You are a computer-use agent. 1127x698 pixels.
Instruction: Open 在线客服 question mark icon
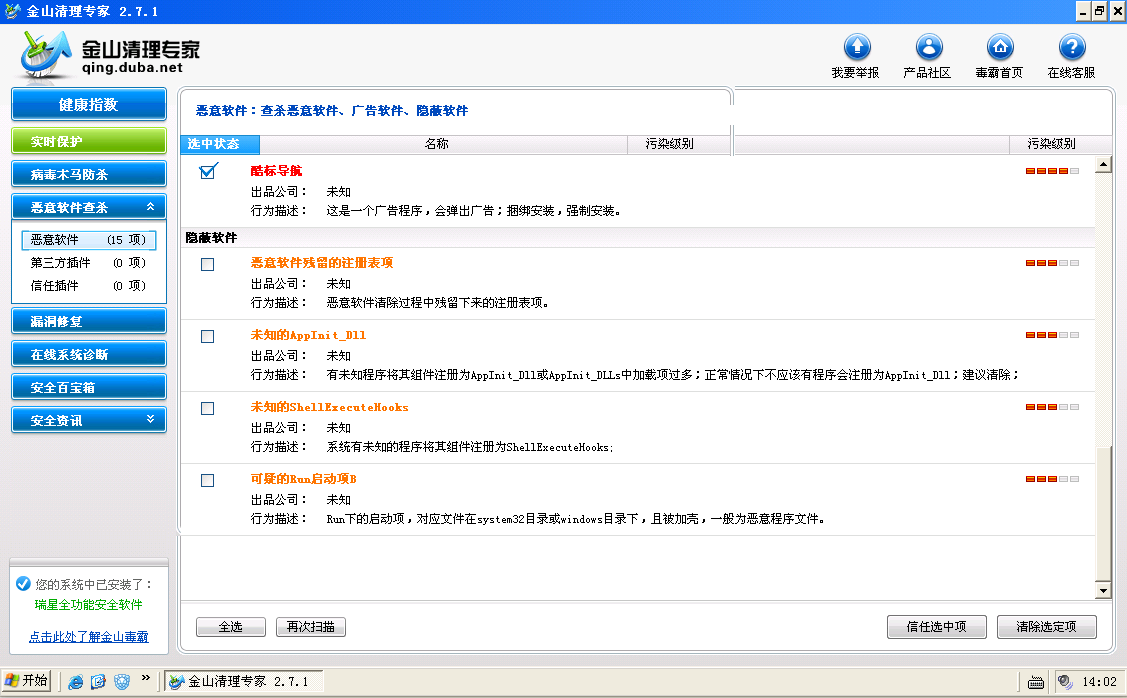point(1072,48)
